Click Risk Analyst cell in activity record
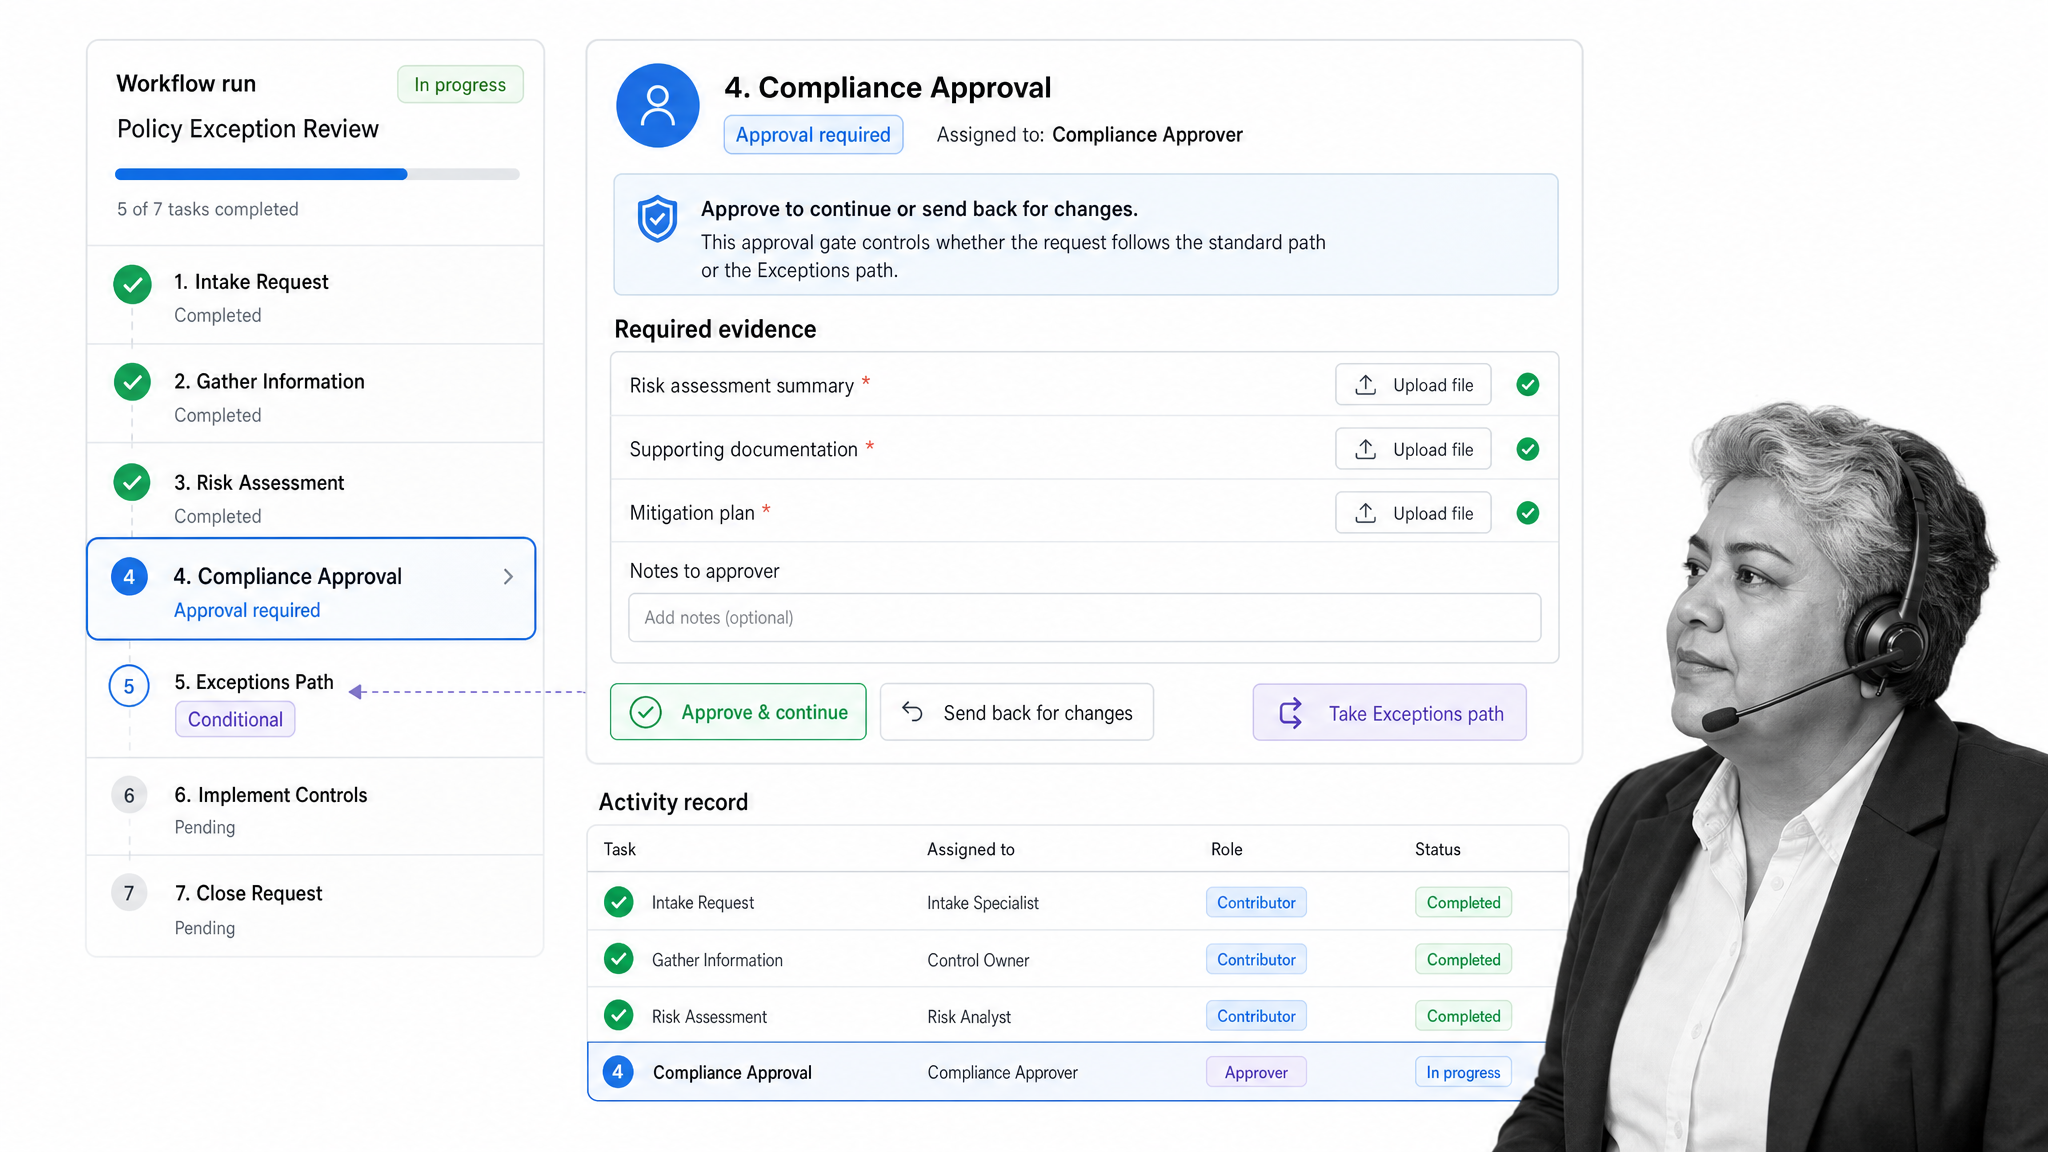Image resolution: width=2048 pixels, height=1152 pixels. pyautogui.click(x=969, y=1017)
